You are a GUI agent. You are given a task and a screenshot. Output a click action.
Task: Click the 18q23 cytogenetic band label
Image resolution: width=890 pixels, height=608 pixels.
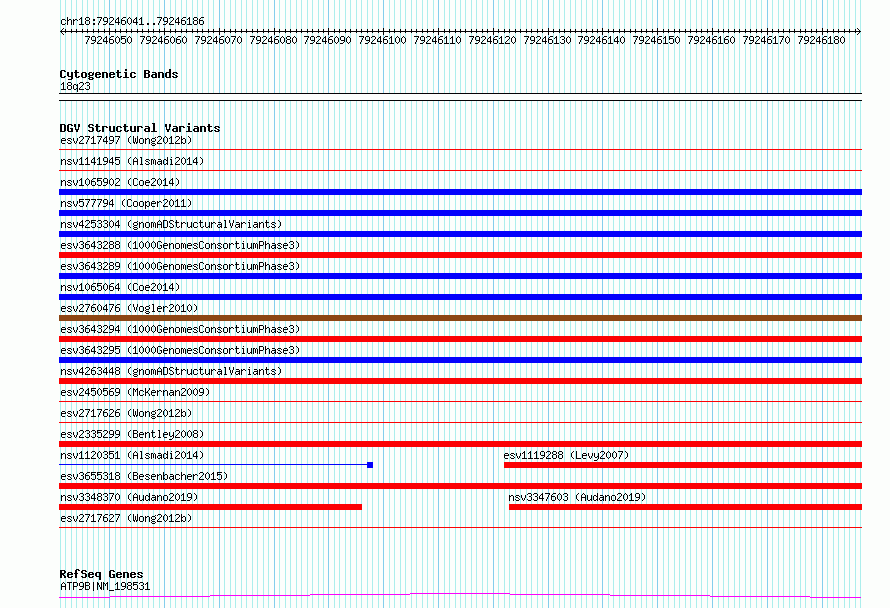pyautogui.click(x=75, y=86)
